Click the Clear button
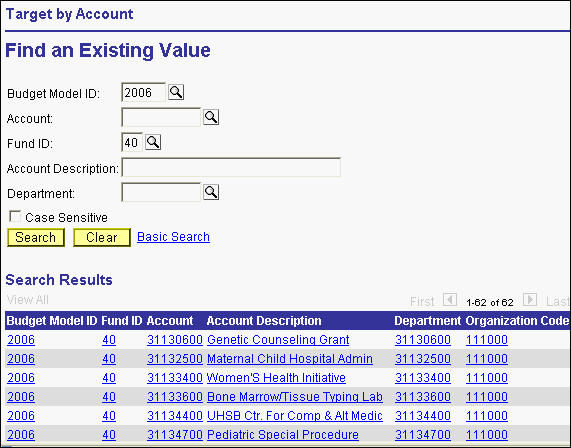Viewport: 571px width, 448px height. 102,237
